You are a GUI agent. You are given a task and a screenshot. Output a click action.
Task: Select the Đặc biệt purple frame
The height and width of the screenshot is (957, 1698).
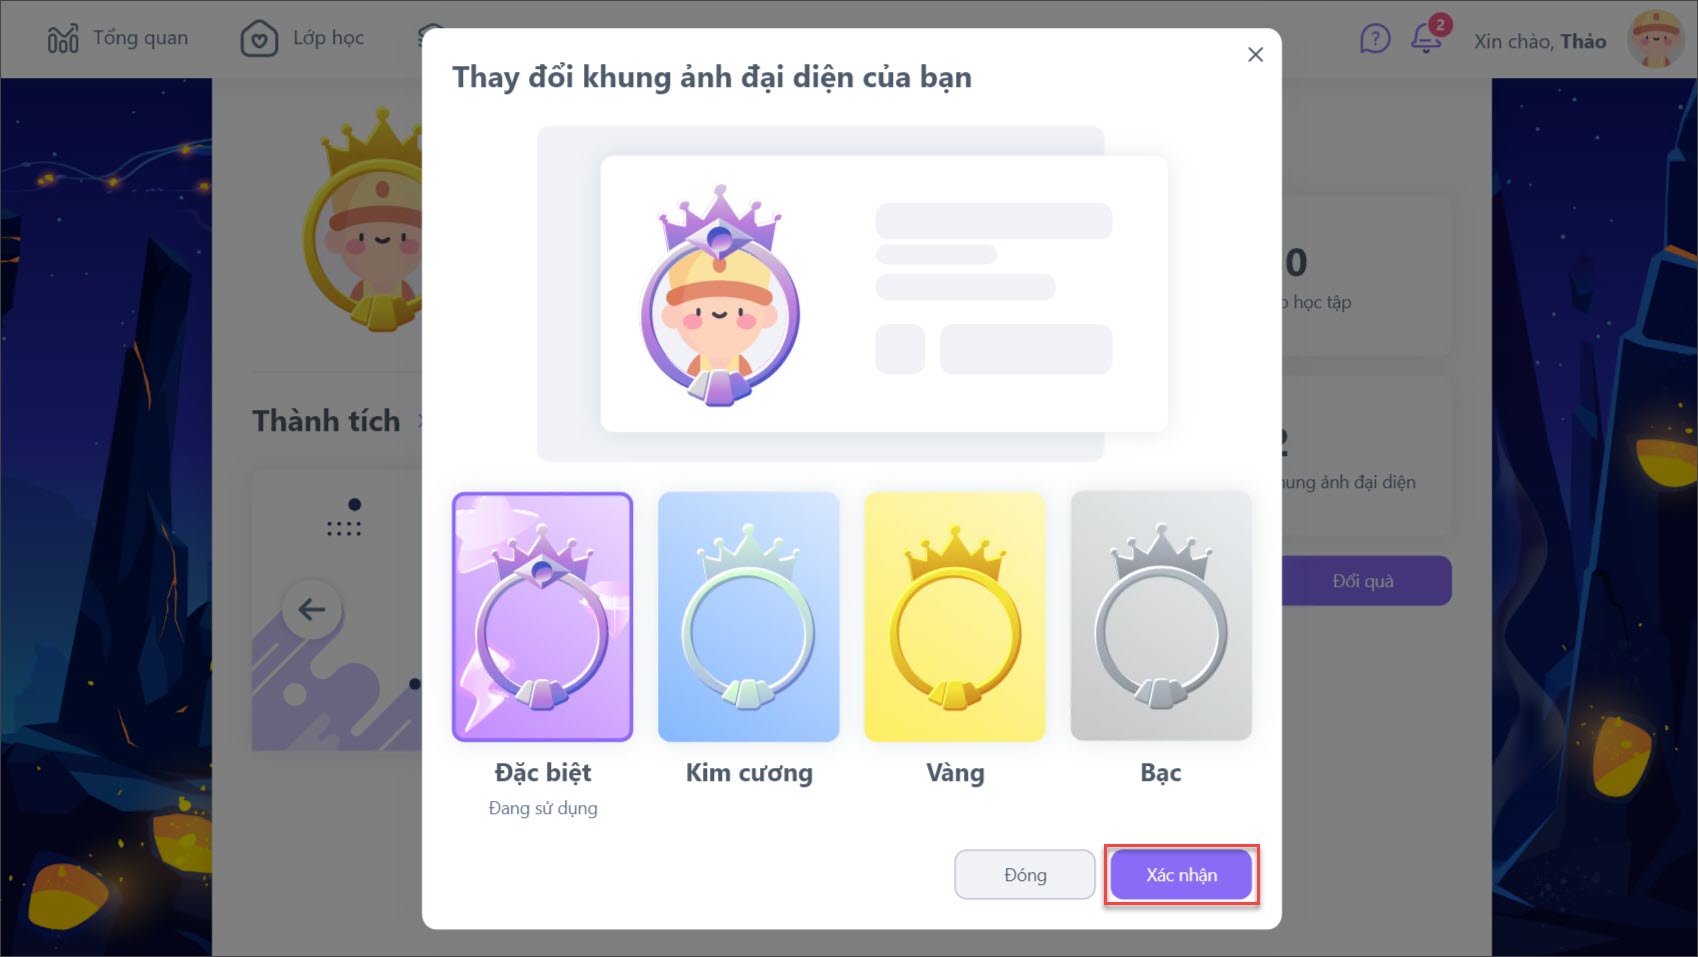[542, 617]
